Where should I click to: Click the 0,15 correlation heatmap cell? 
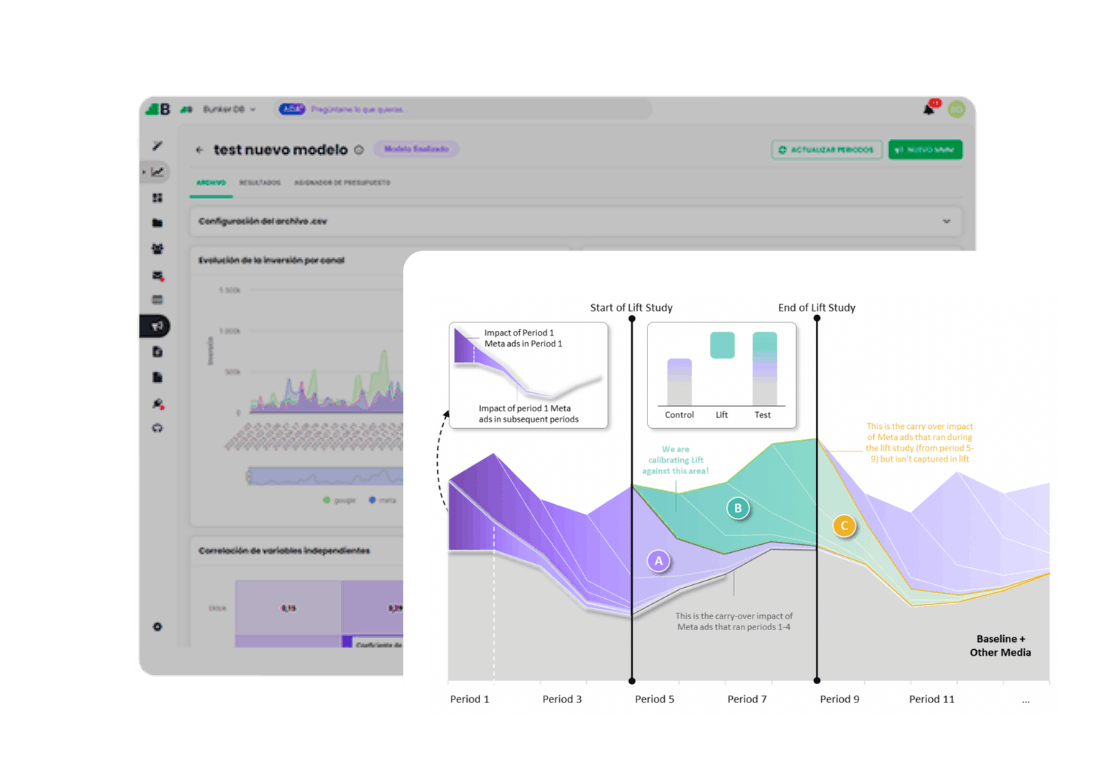288,608
